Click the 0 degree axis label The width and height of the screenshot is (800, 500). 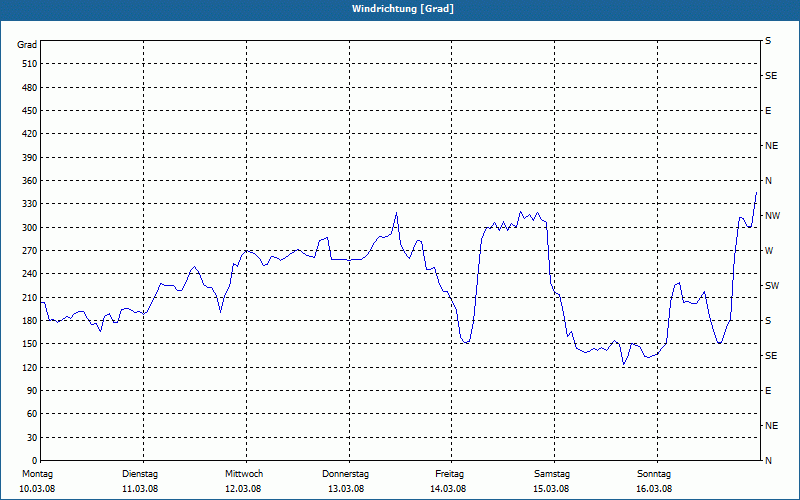35,461
